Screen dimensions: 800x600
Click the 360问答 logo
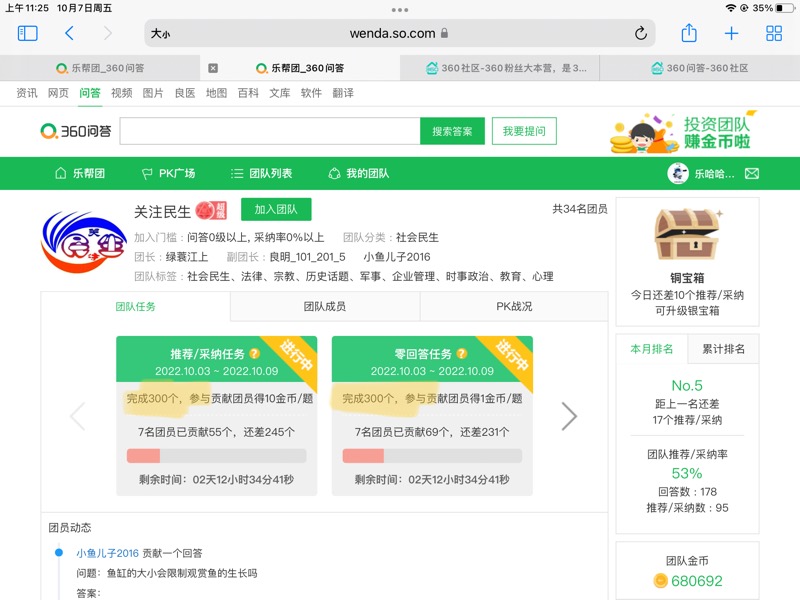76,131
